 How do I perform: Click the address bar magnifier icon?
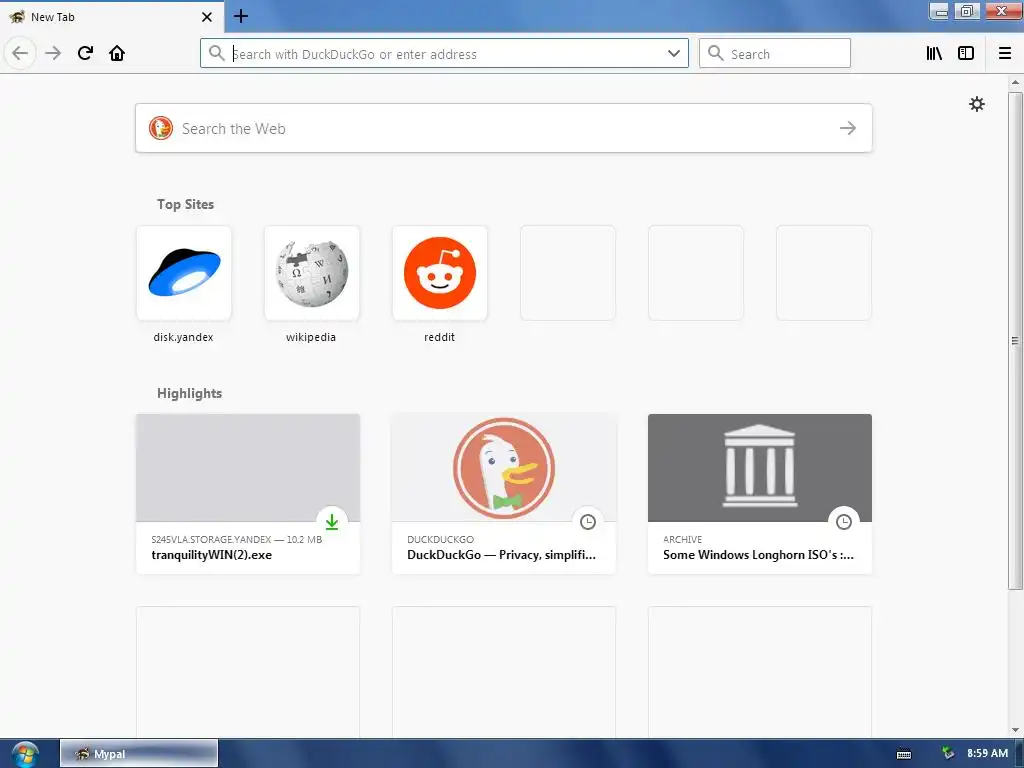217,54
